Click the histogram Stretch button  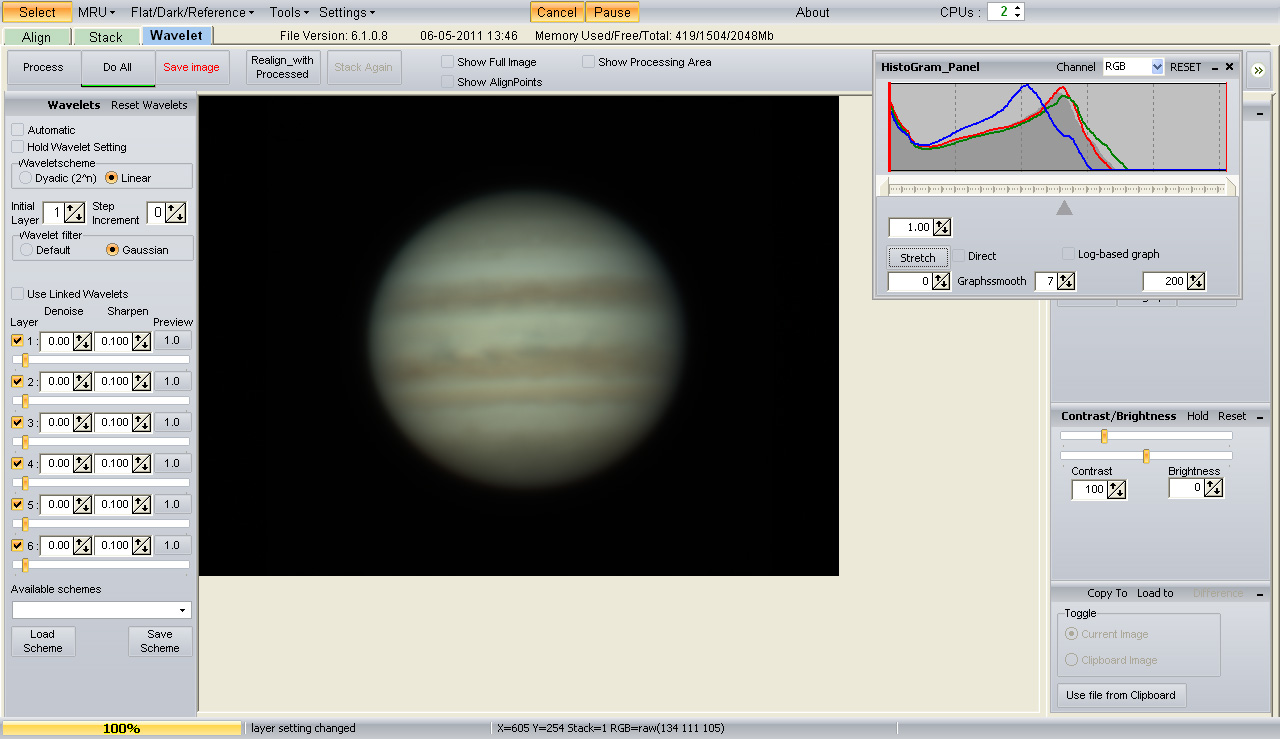[917, 257]
